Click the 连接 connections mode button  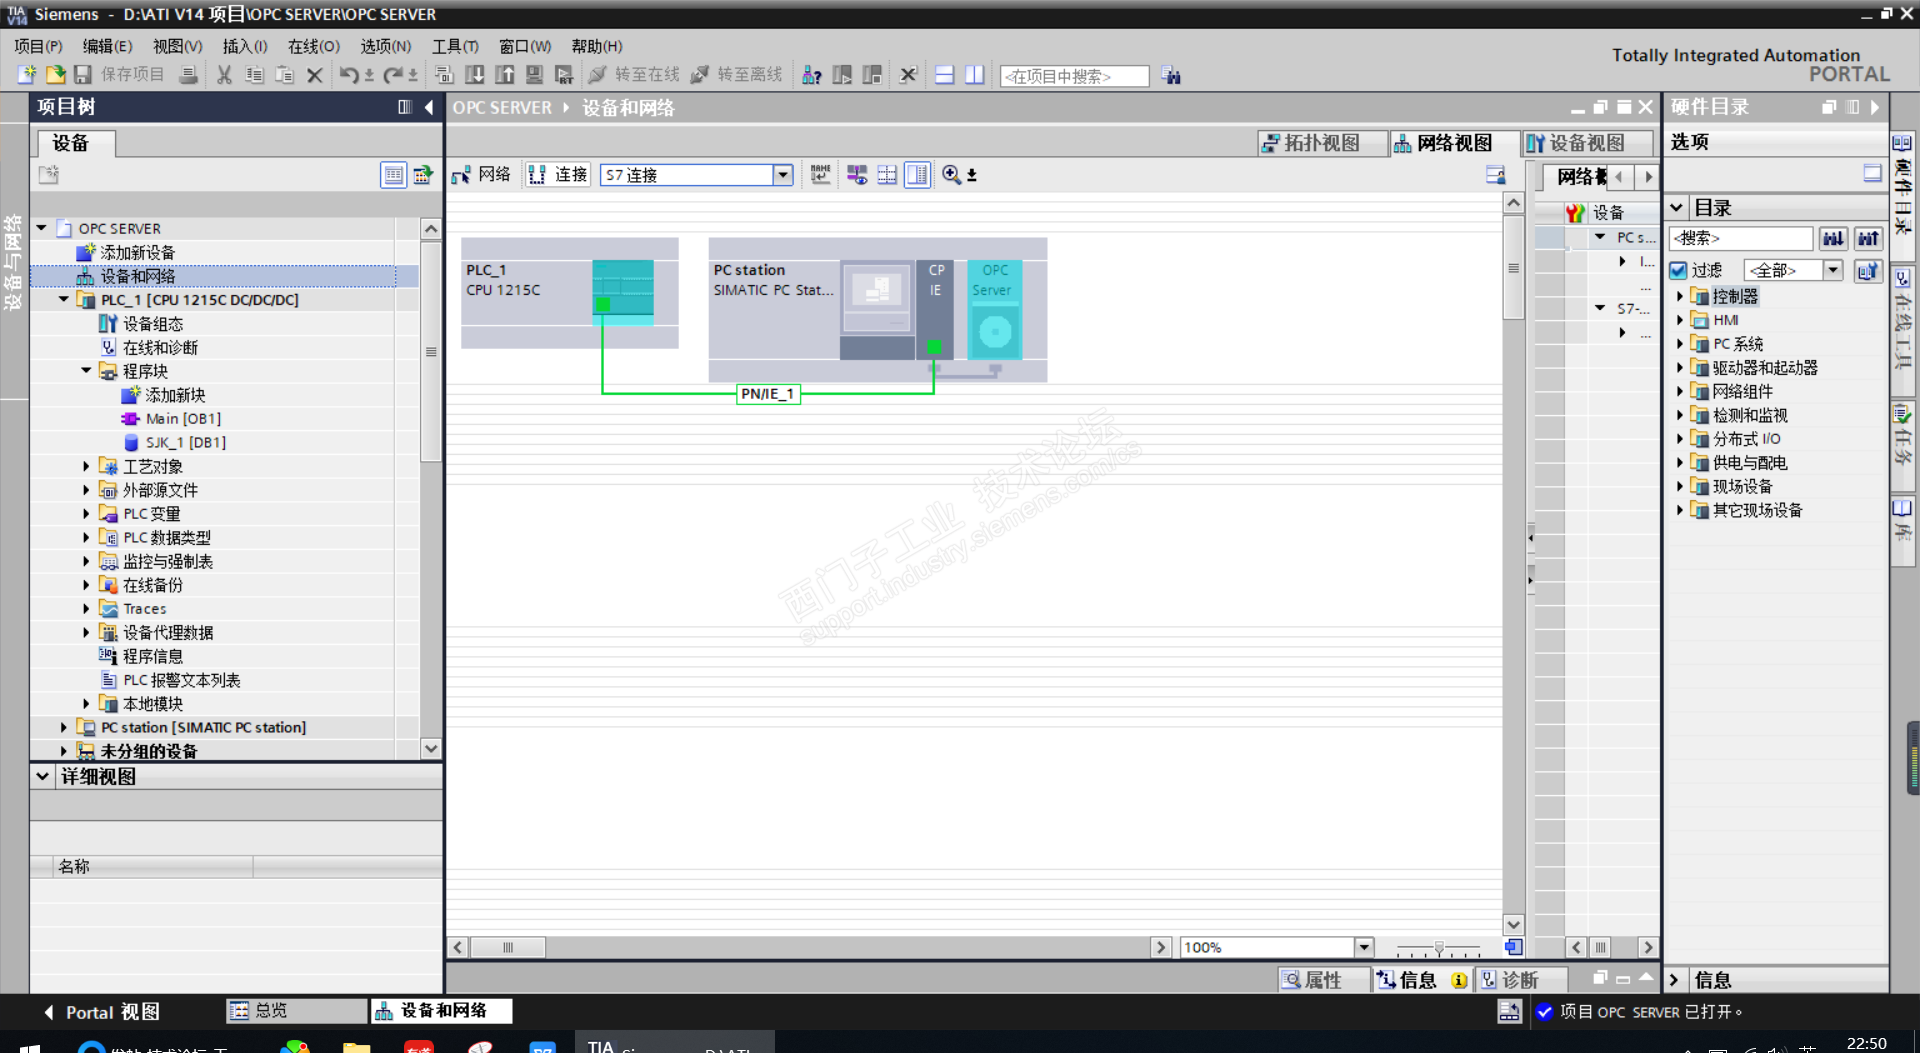[x=558, y=175]
